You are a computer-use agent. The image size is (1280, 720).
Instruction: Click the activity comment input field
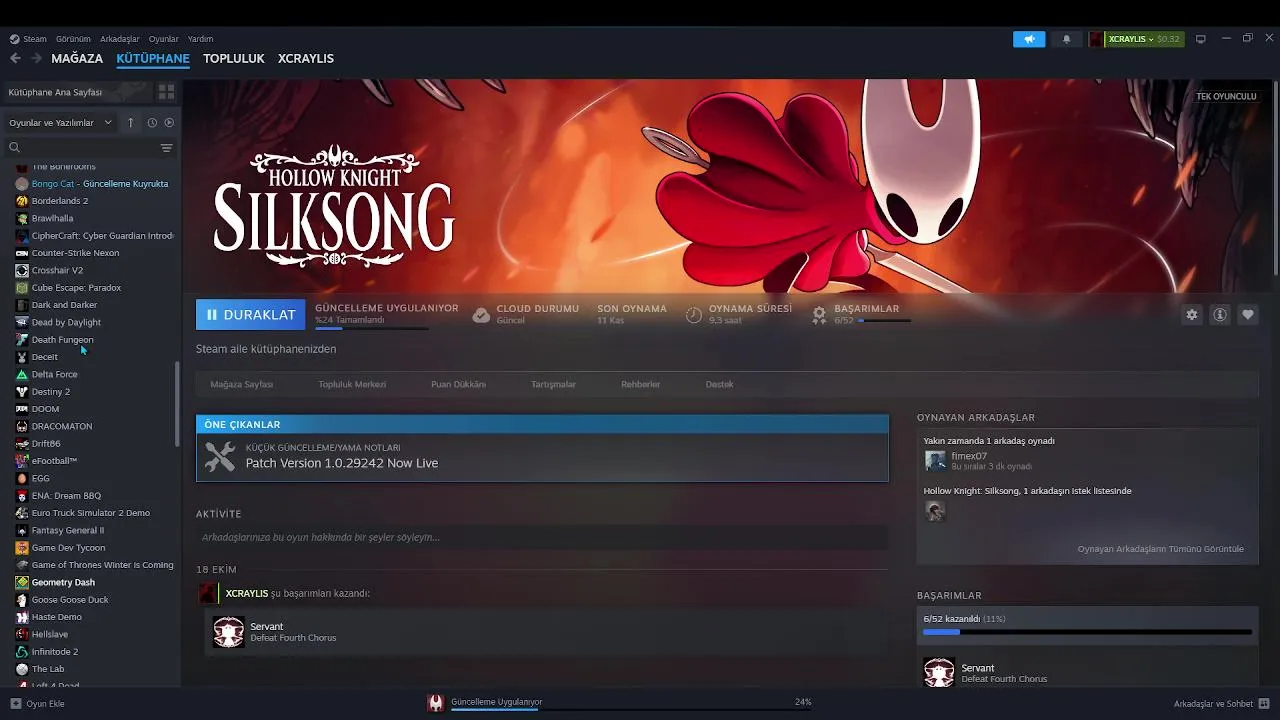pos(542,537)
